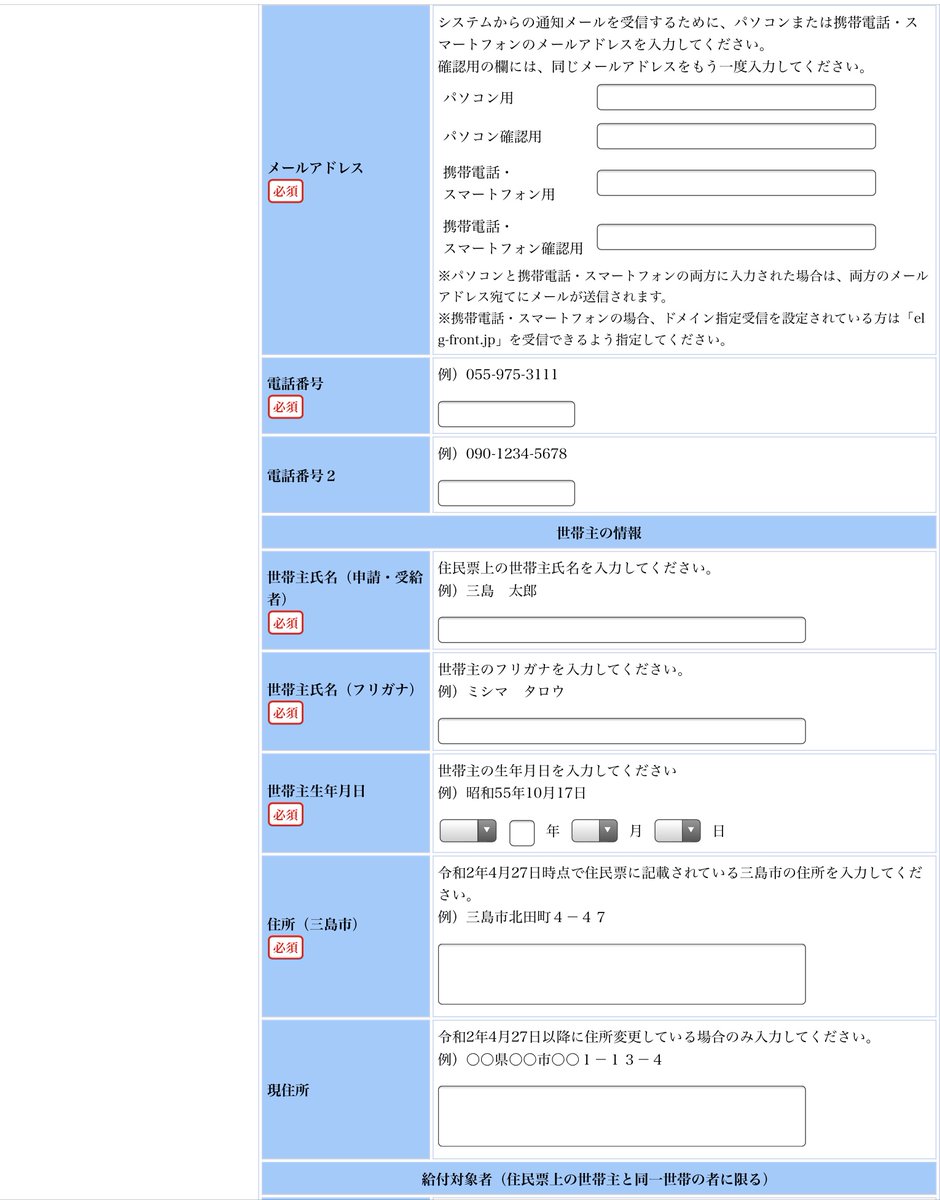Click the 携帯電話・スマートフォン確認用 confirmation field

coord(735,236)
